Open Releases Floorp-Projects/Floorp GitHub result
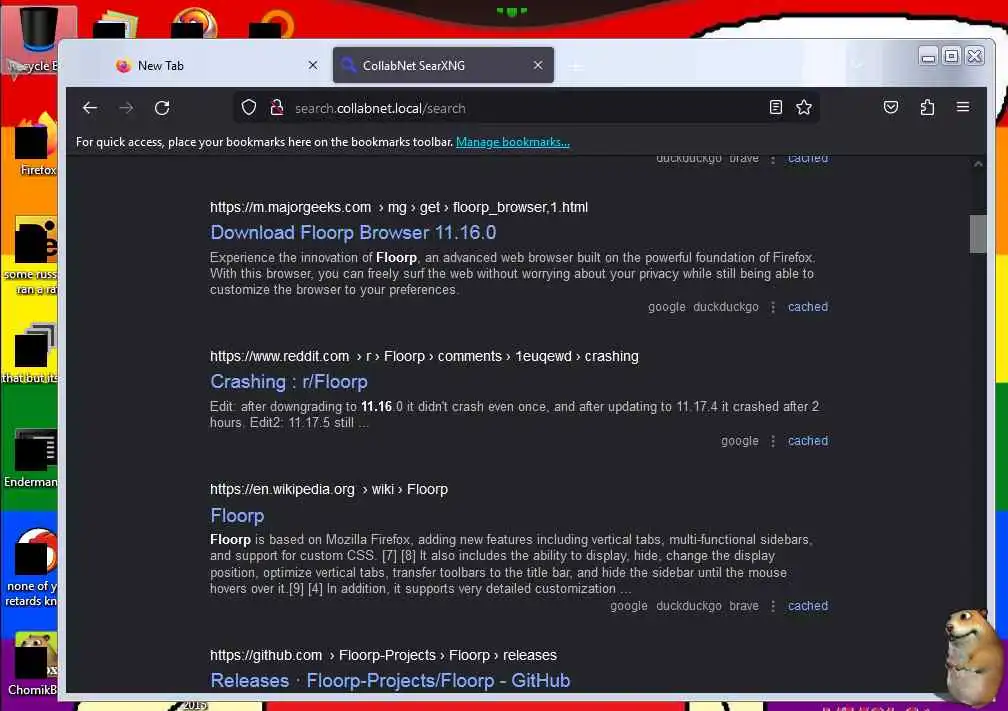 (390, 680)
